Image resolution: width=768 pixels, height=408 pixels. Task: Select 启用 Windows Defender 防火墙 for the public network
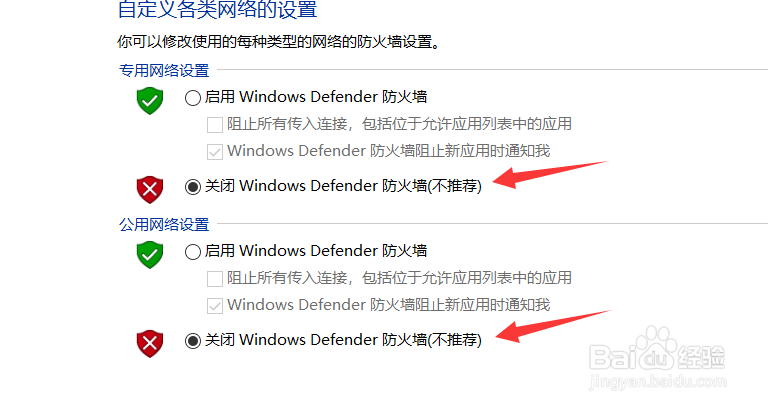(192, 252)
